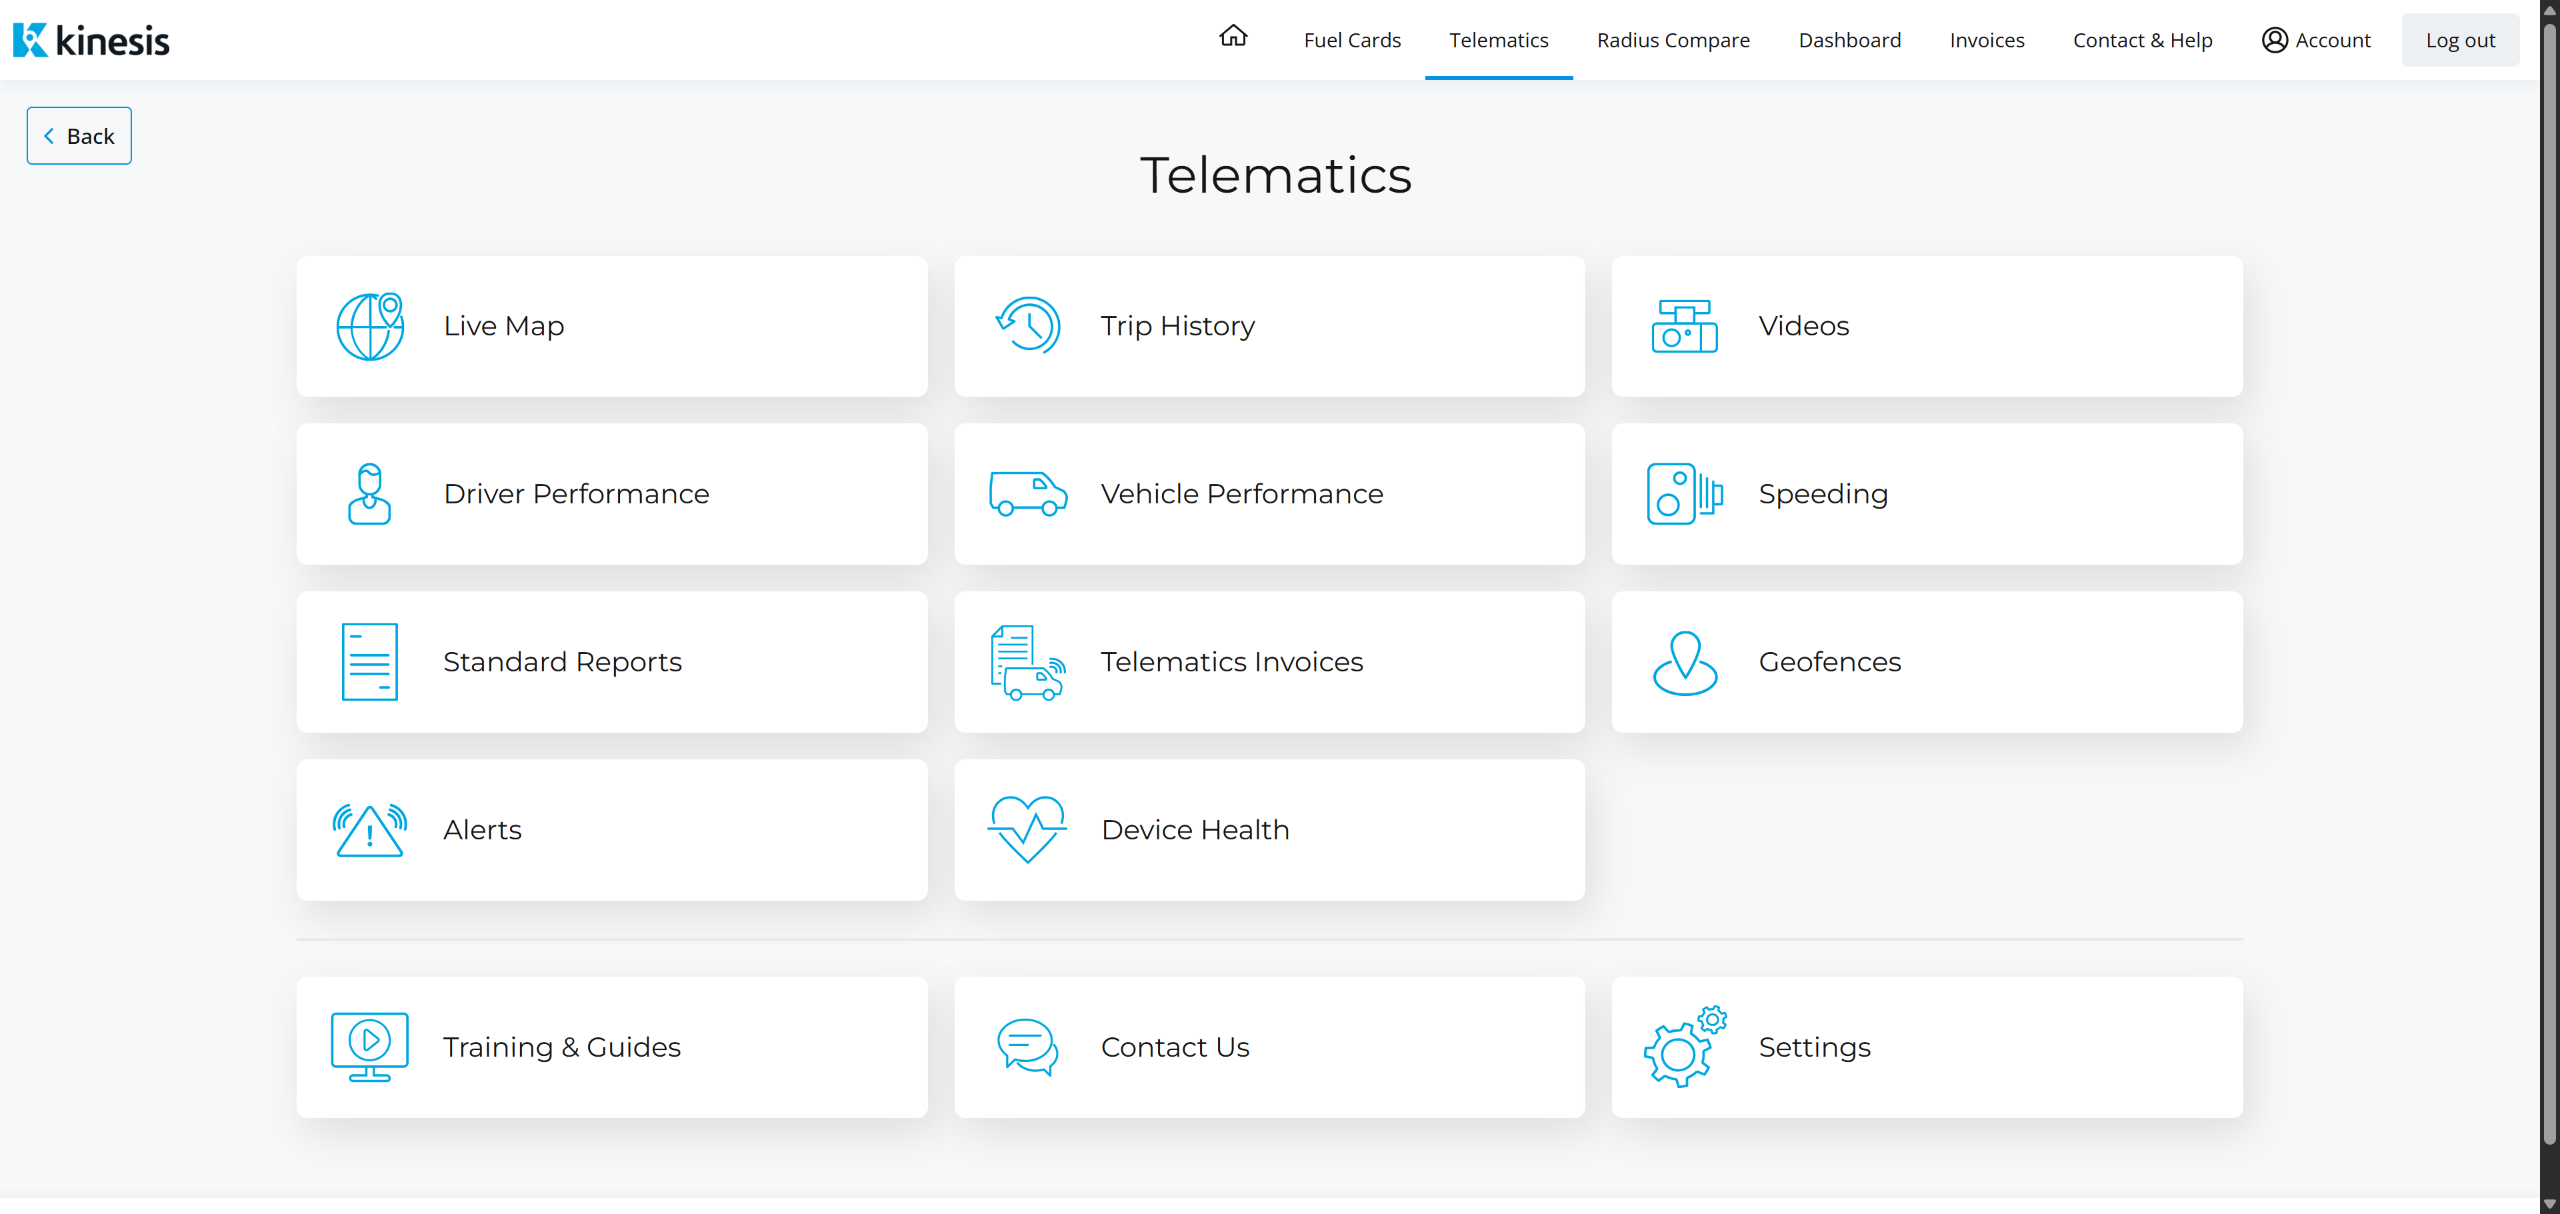Open the Account link
The width and height of the screenshot is (2560, 1214).
[2316, 40]
